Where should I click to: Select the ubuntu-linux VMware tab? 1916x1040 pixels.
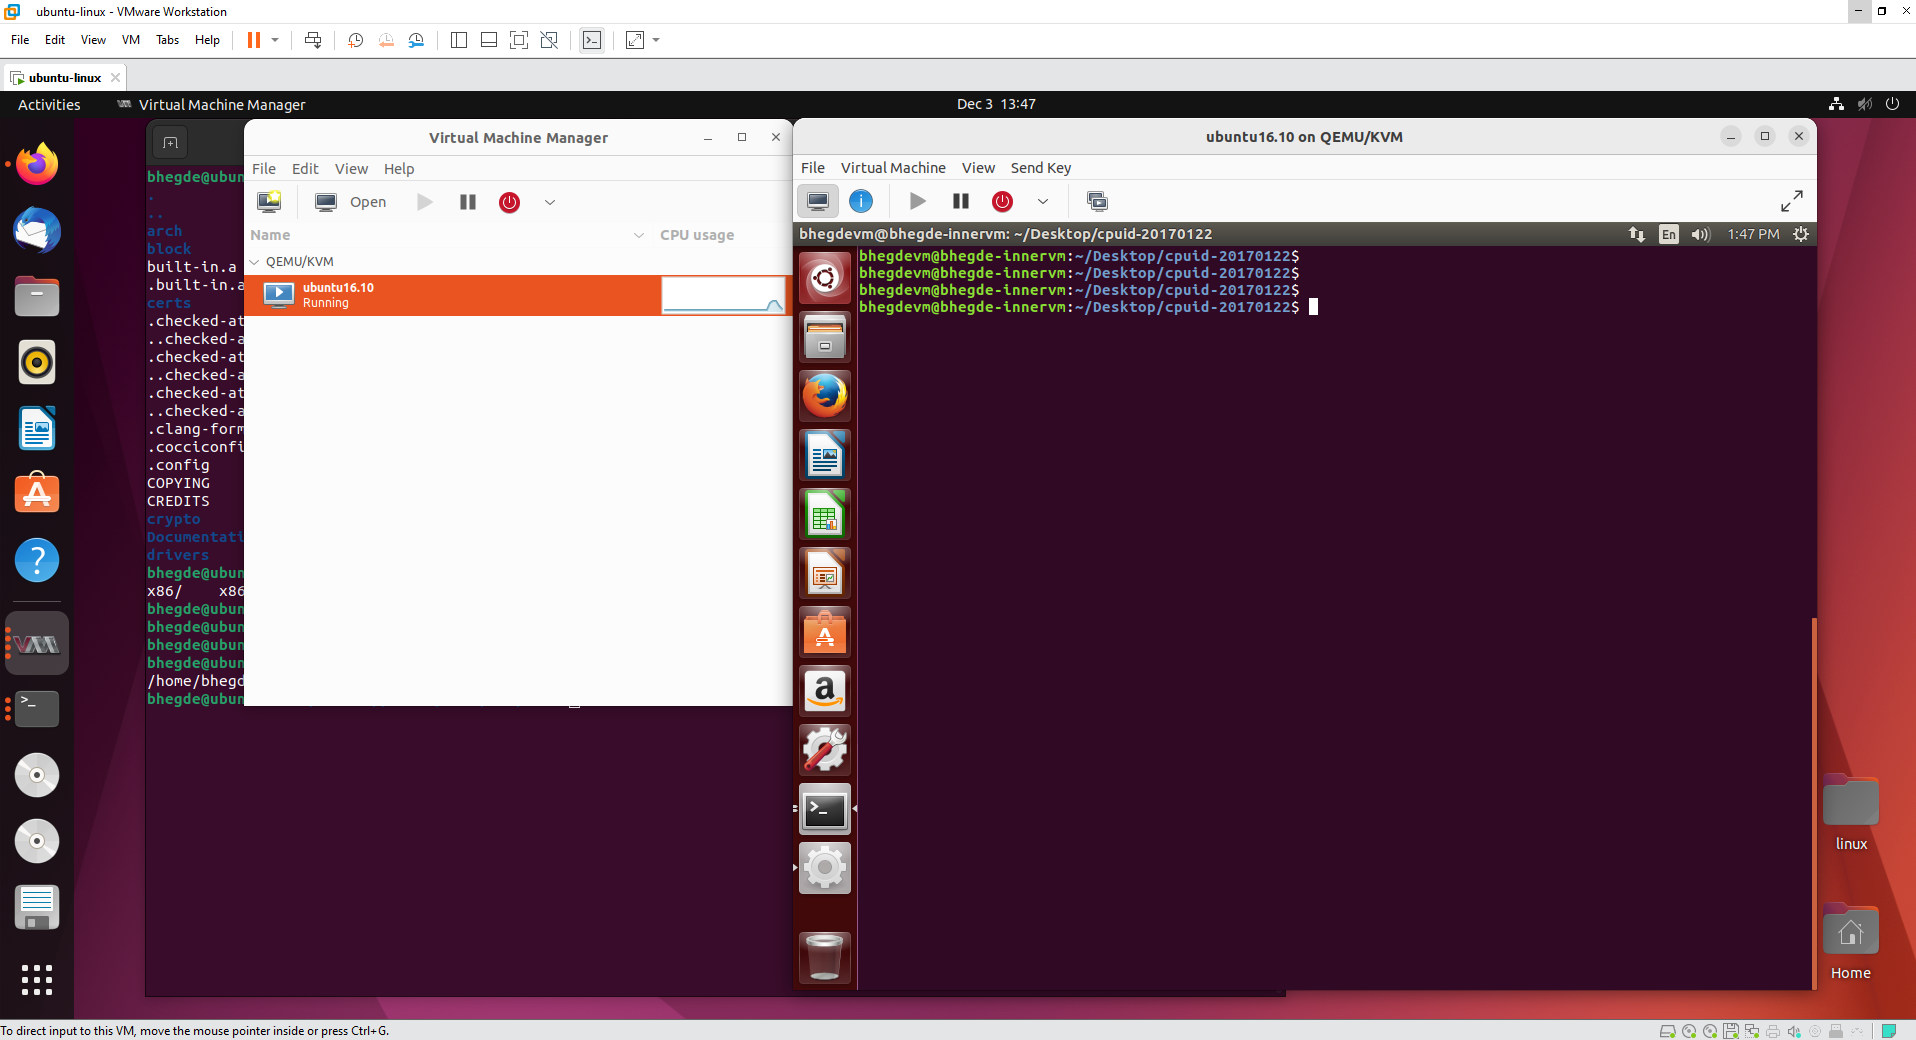(x=65, y=77)
